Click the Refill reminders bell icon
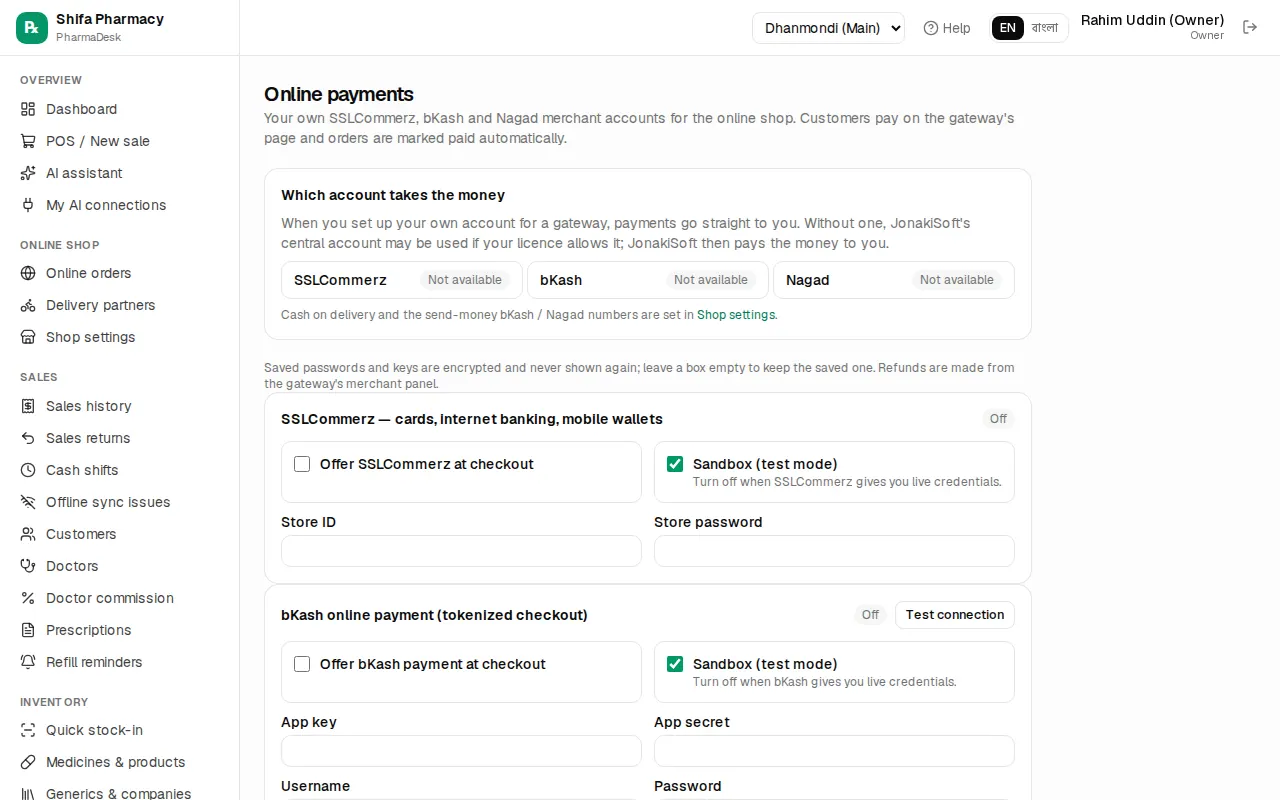 click(28, 662)
